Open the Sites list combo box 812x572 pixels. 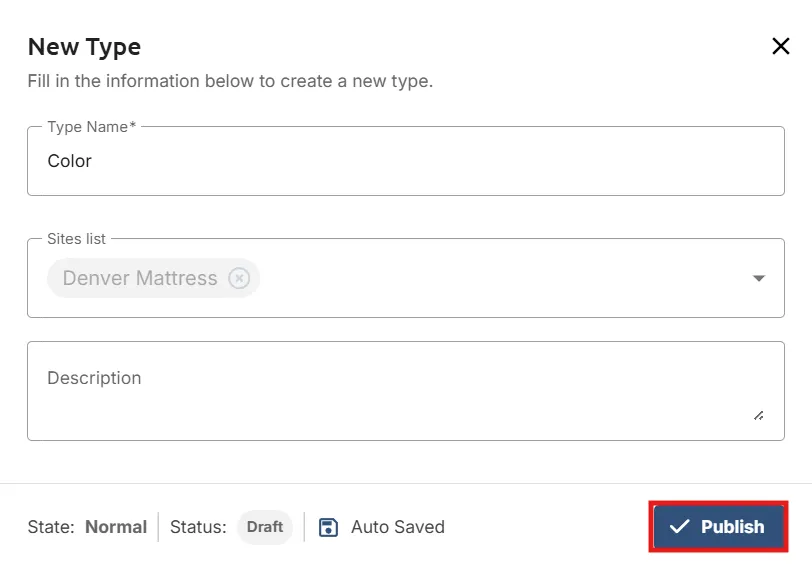click(x=405, y=278)
